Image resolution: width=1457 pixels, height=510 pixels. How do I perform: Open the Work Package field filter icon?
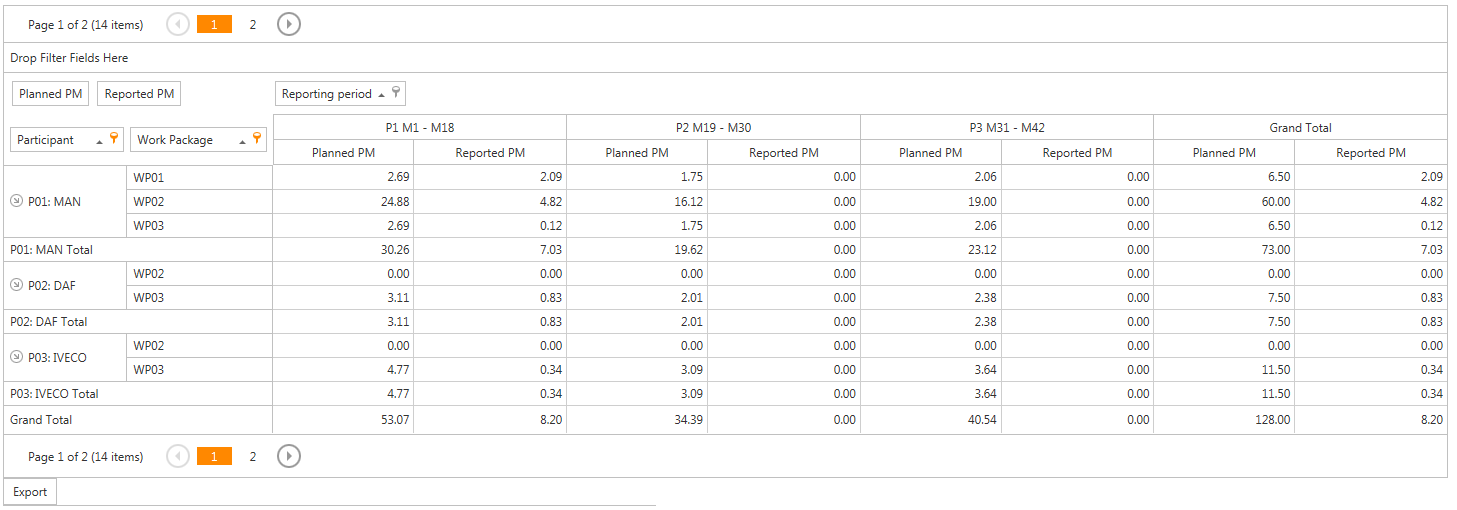pyautogui.click(x=257, y=138)
